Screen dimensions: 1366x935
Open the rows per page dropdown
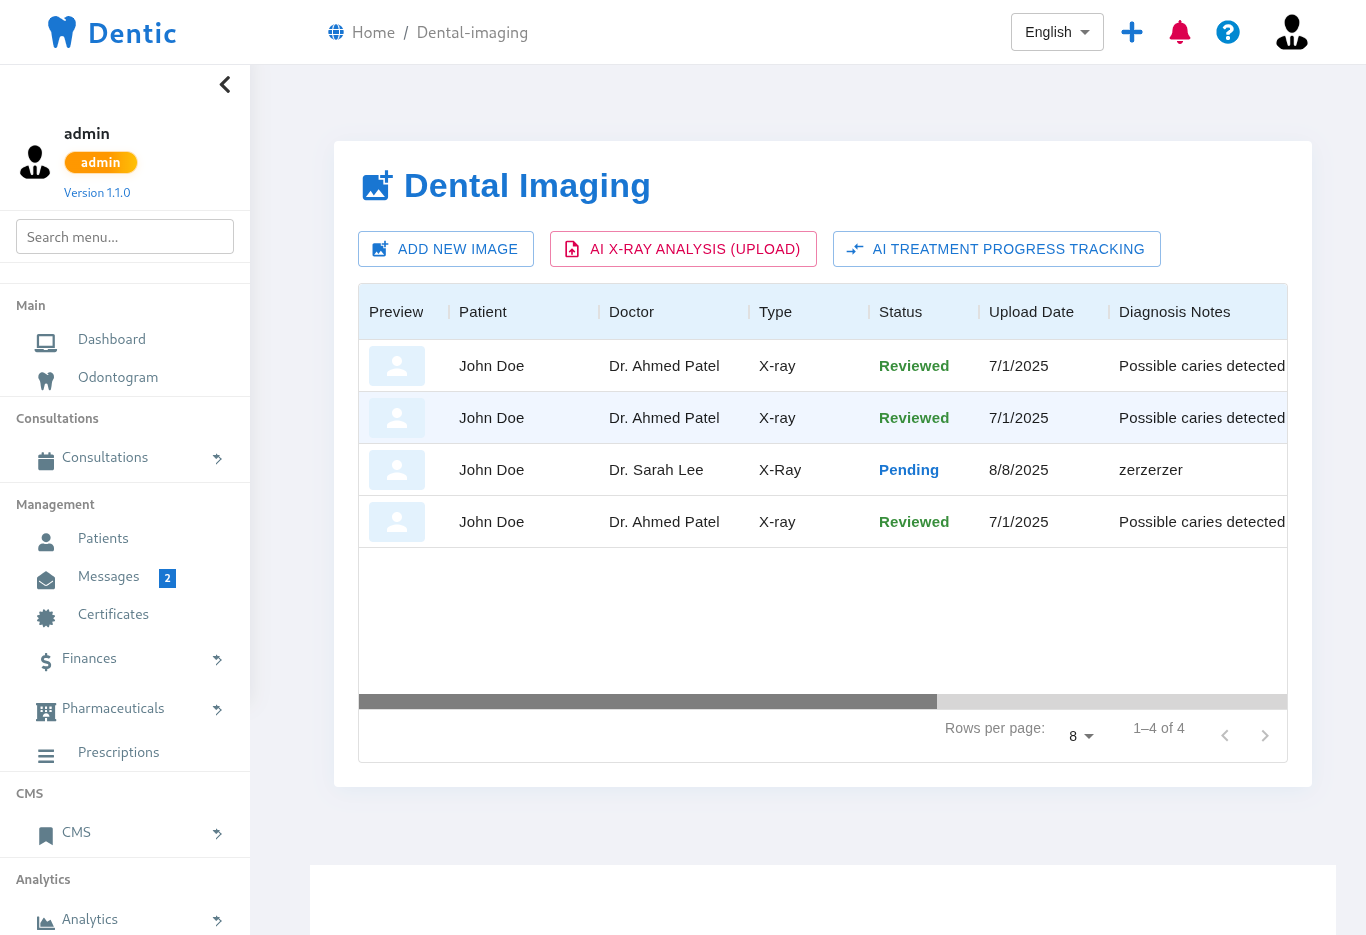tap(1081, 736)
